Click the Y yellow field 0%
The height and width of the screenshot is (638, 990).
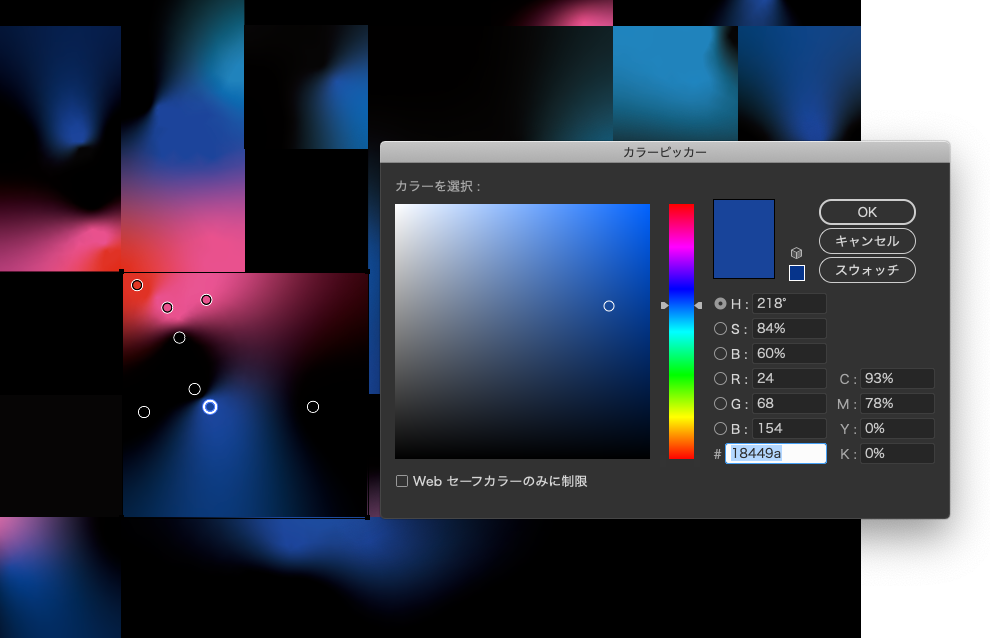tap(897, 428)
